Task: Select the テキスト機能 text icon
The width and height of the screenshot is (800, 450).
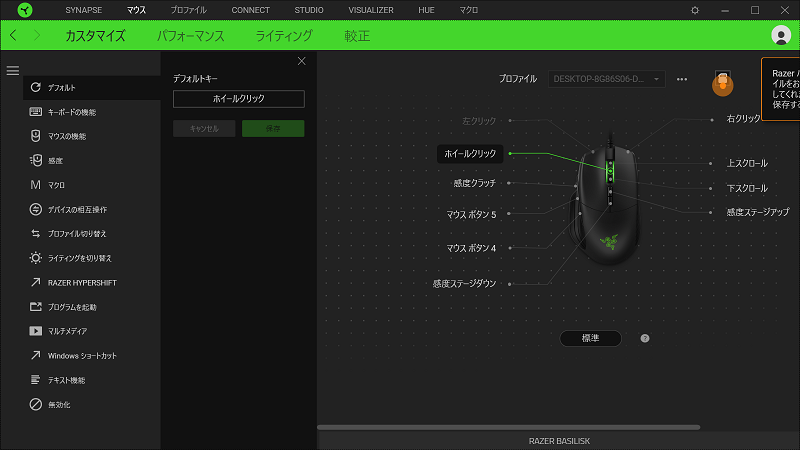Action: click(35, 380)
